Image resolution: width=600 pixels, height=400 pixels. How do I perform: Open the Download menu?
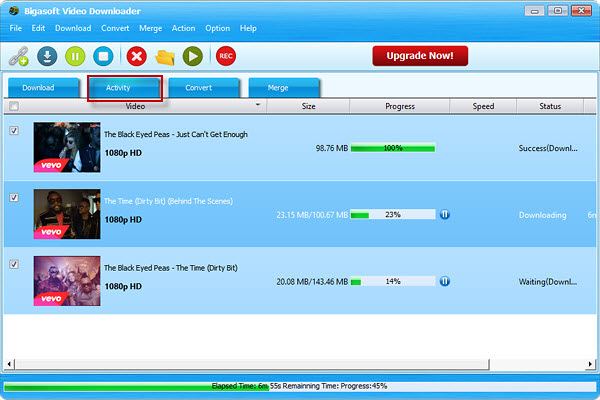(x=73, y=28)
